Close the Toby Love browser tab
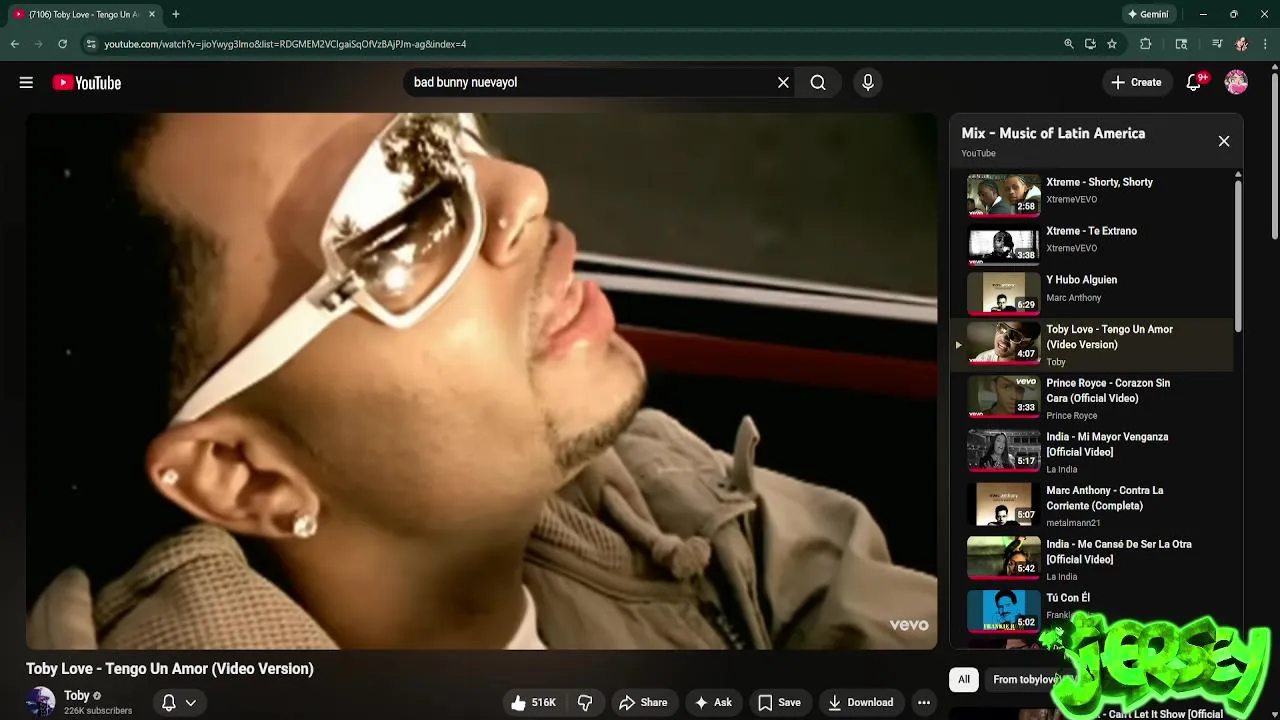Image resolution: width=1280 pixels, height=720 pixels. click(x=152, y=14)
